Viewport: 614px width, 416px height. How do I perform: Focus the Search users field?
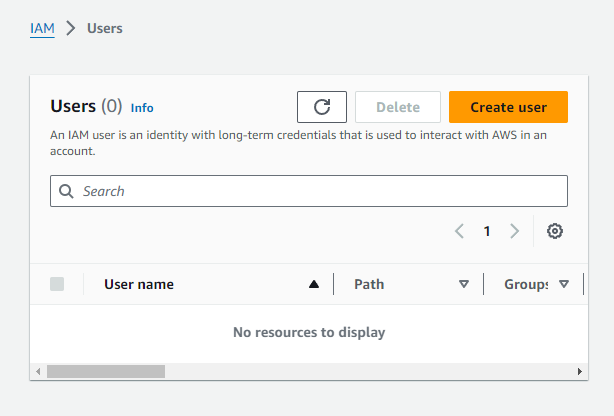[309, 191]
